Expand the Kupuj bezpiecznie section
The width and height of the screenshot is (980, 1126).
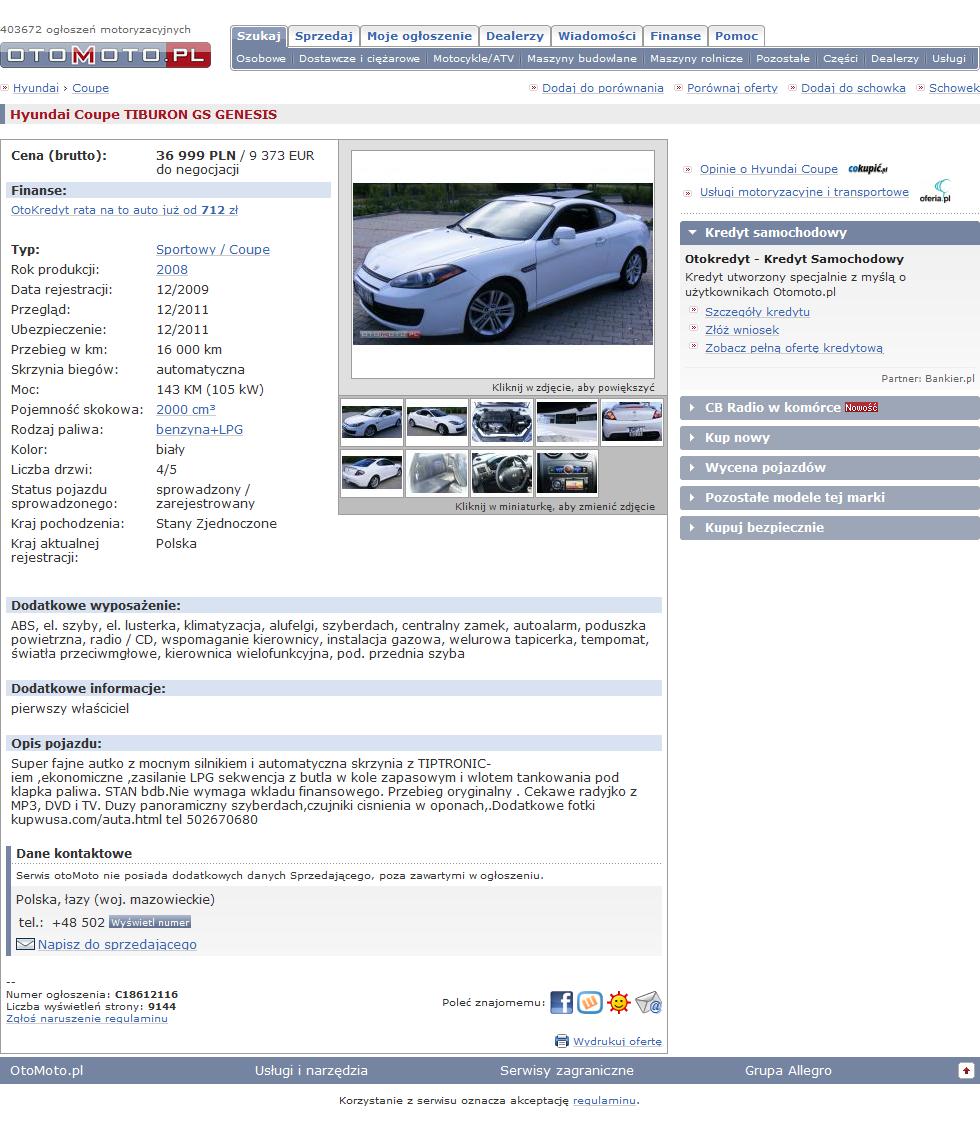click(829, 527)
